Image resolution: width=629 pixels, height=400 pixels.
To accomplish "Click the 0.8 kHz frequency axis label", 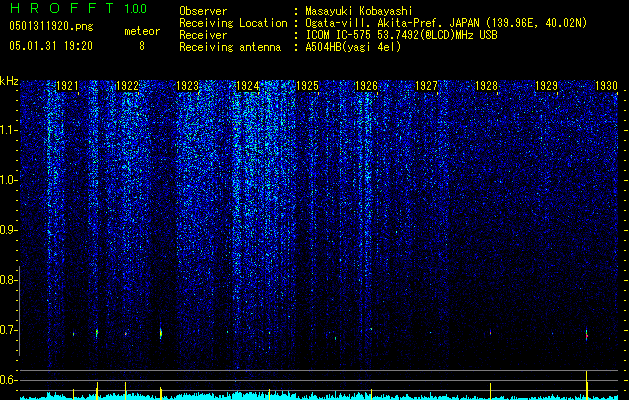I will 9,280.
